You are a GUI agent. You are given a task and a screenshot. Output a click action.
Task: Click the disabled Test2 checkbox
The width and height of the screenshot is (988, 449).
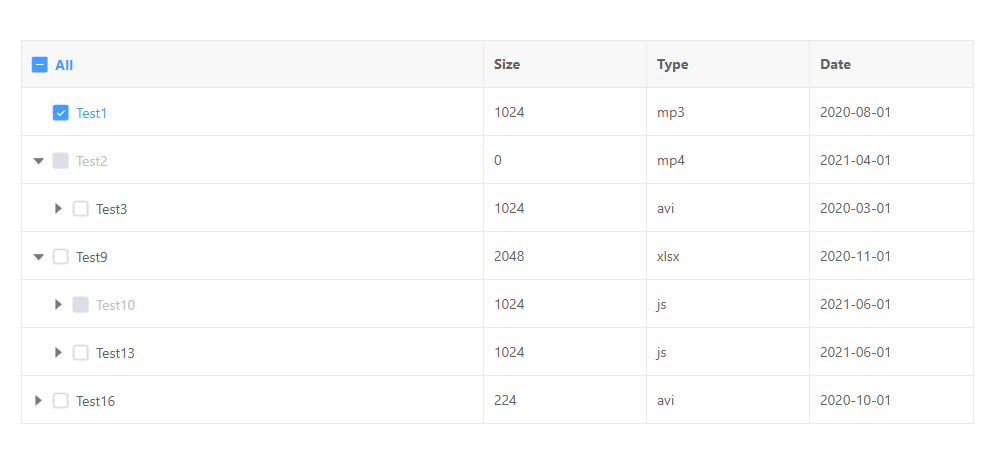[x=60, y=161]
